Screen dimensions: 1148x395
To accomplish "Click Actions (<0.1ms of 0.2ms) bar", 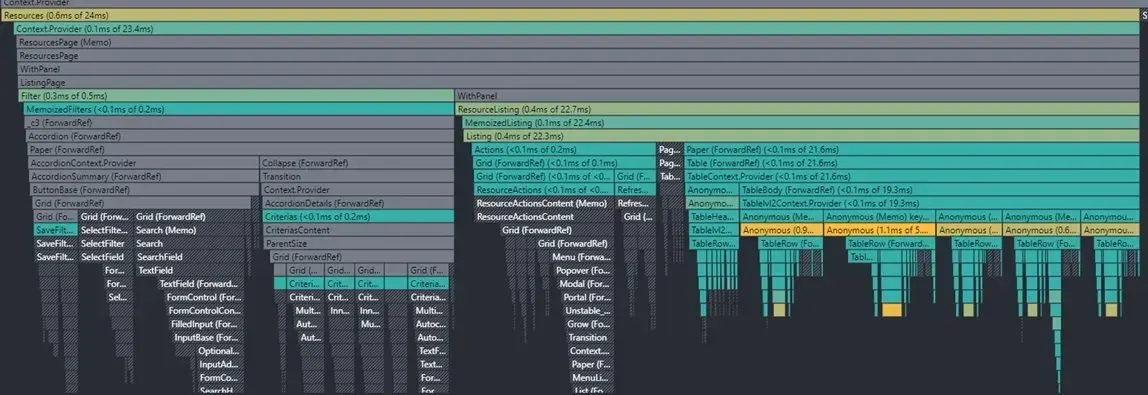I will [x=564, y=149].
